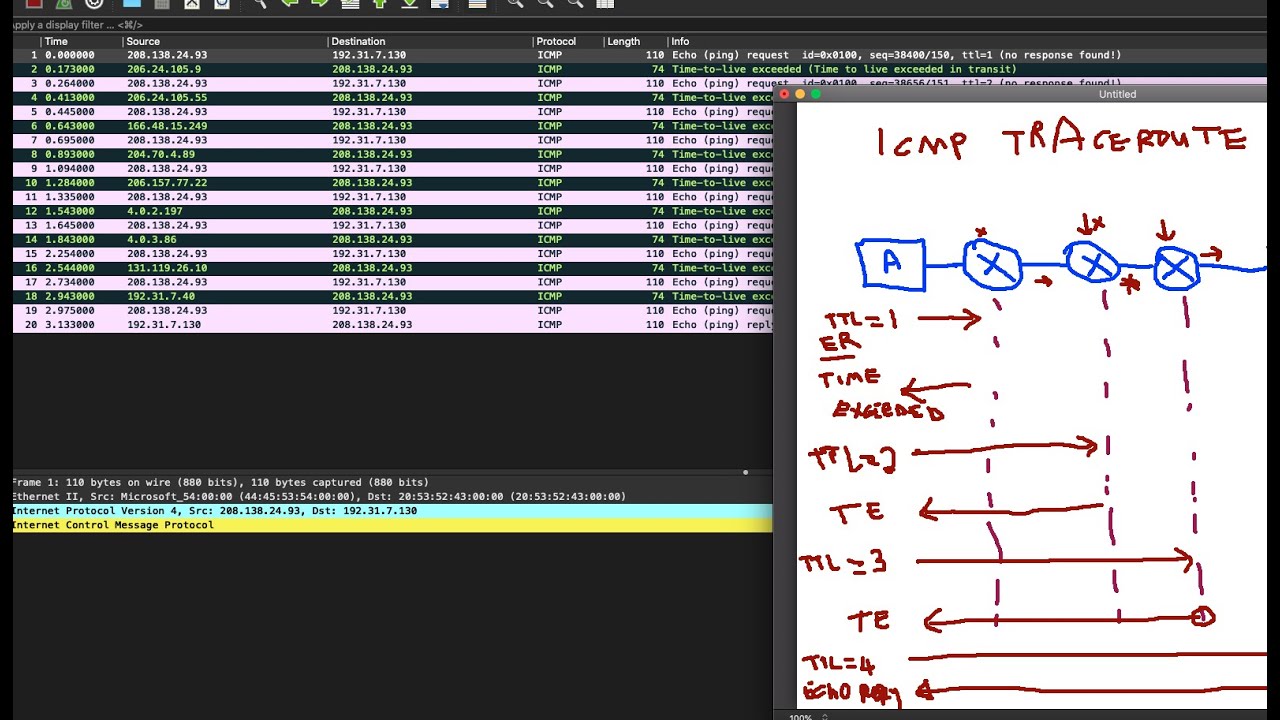
Task: Jump to last packet using down arrow icon
Action: coord(409,5)
